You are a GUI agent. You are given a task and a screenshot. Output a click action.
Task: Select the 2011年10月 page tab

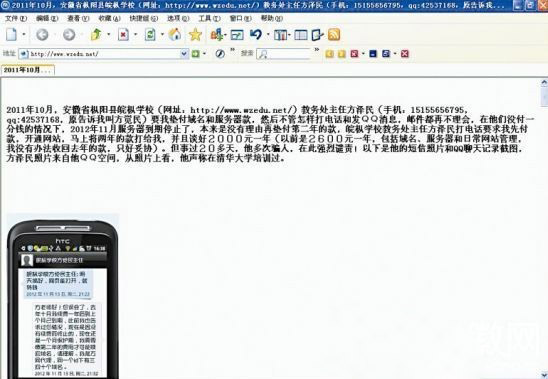click(x=28, y=70)
